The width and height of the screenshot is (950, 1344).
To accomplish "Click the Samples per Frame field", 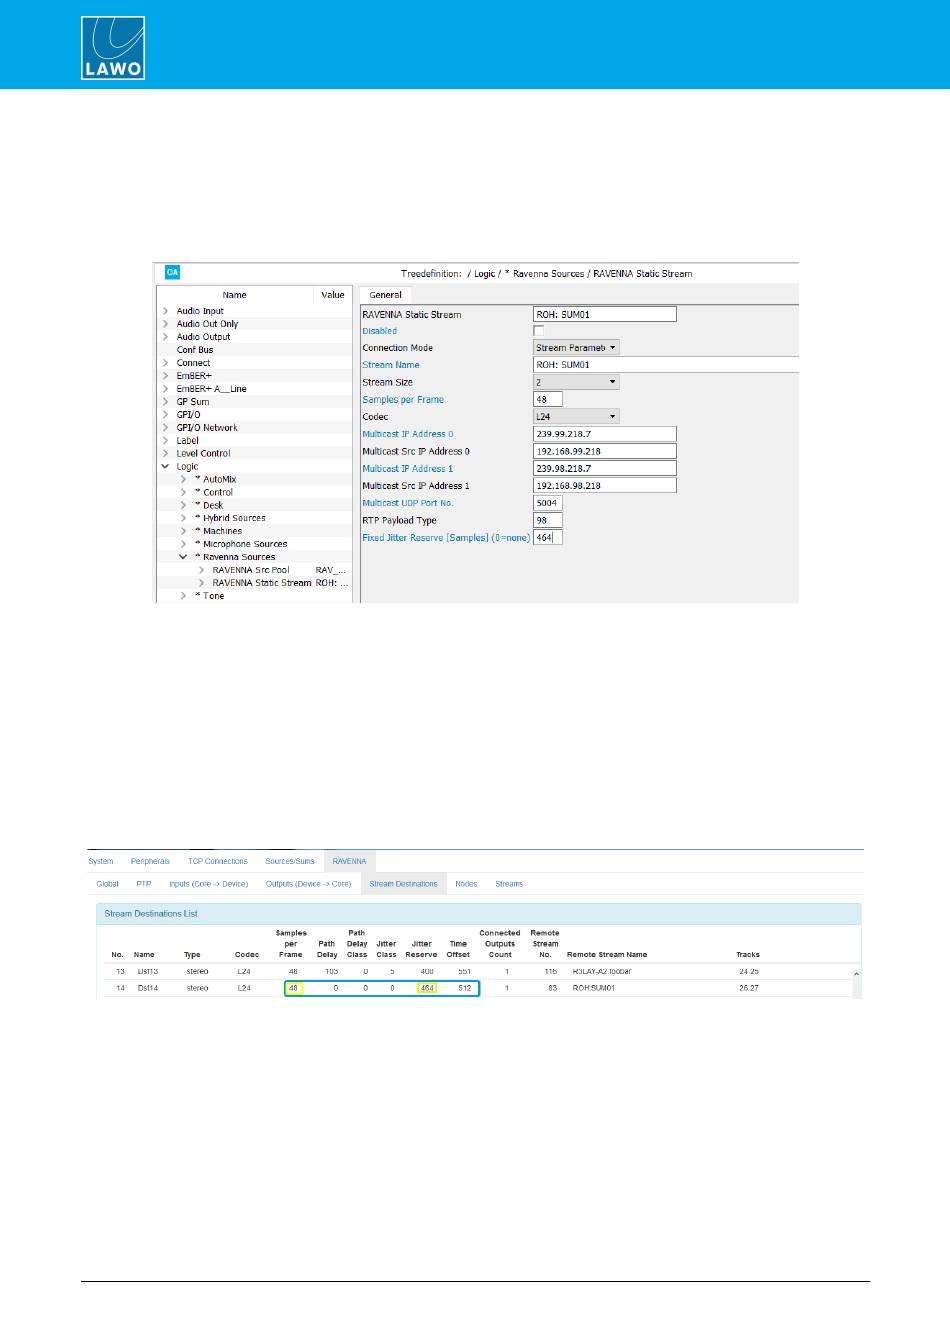I will click(x=547, y=399).
